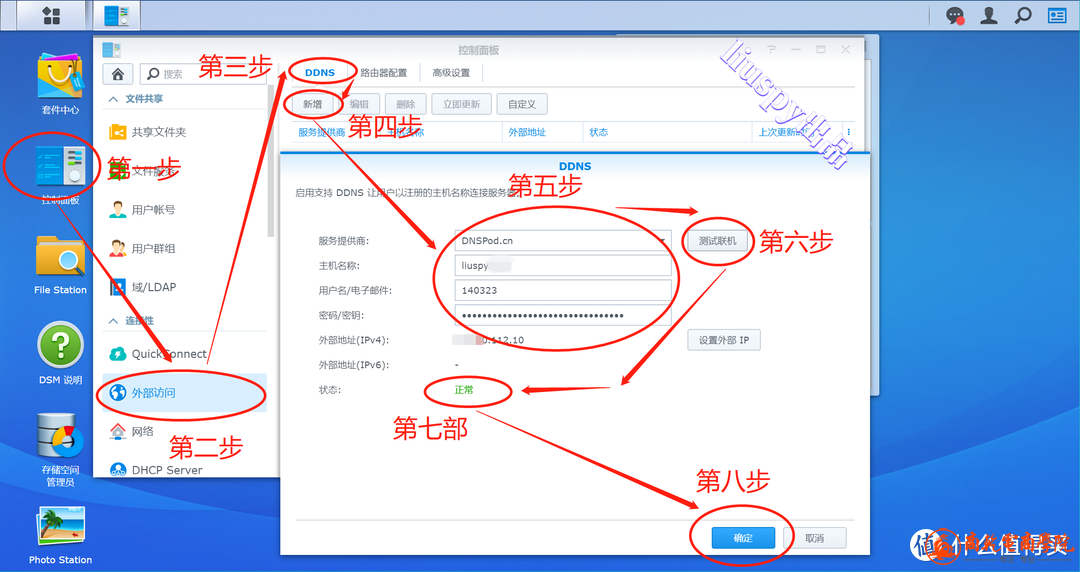The width and height of the screenshot is (1080, 572).
Task: Click Test Connection (测试联机) button
Action: pyautogui.click(x=717, y=241)
